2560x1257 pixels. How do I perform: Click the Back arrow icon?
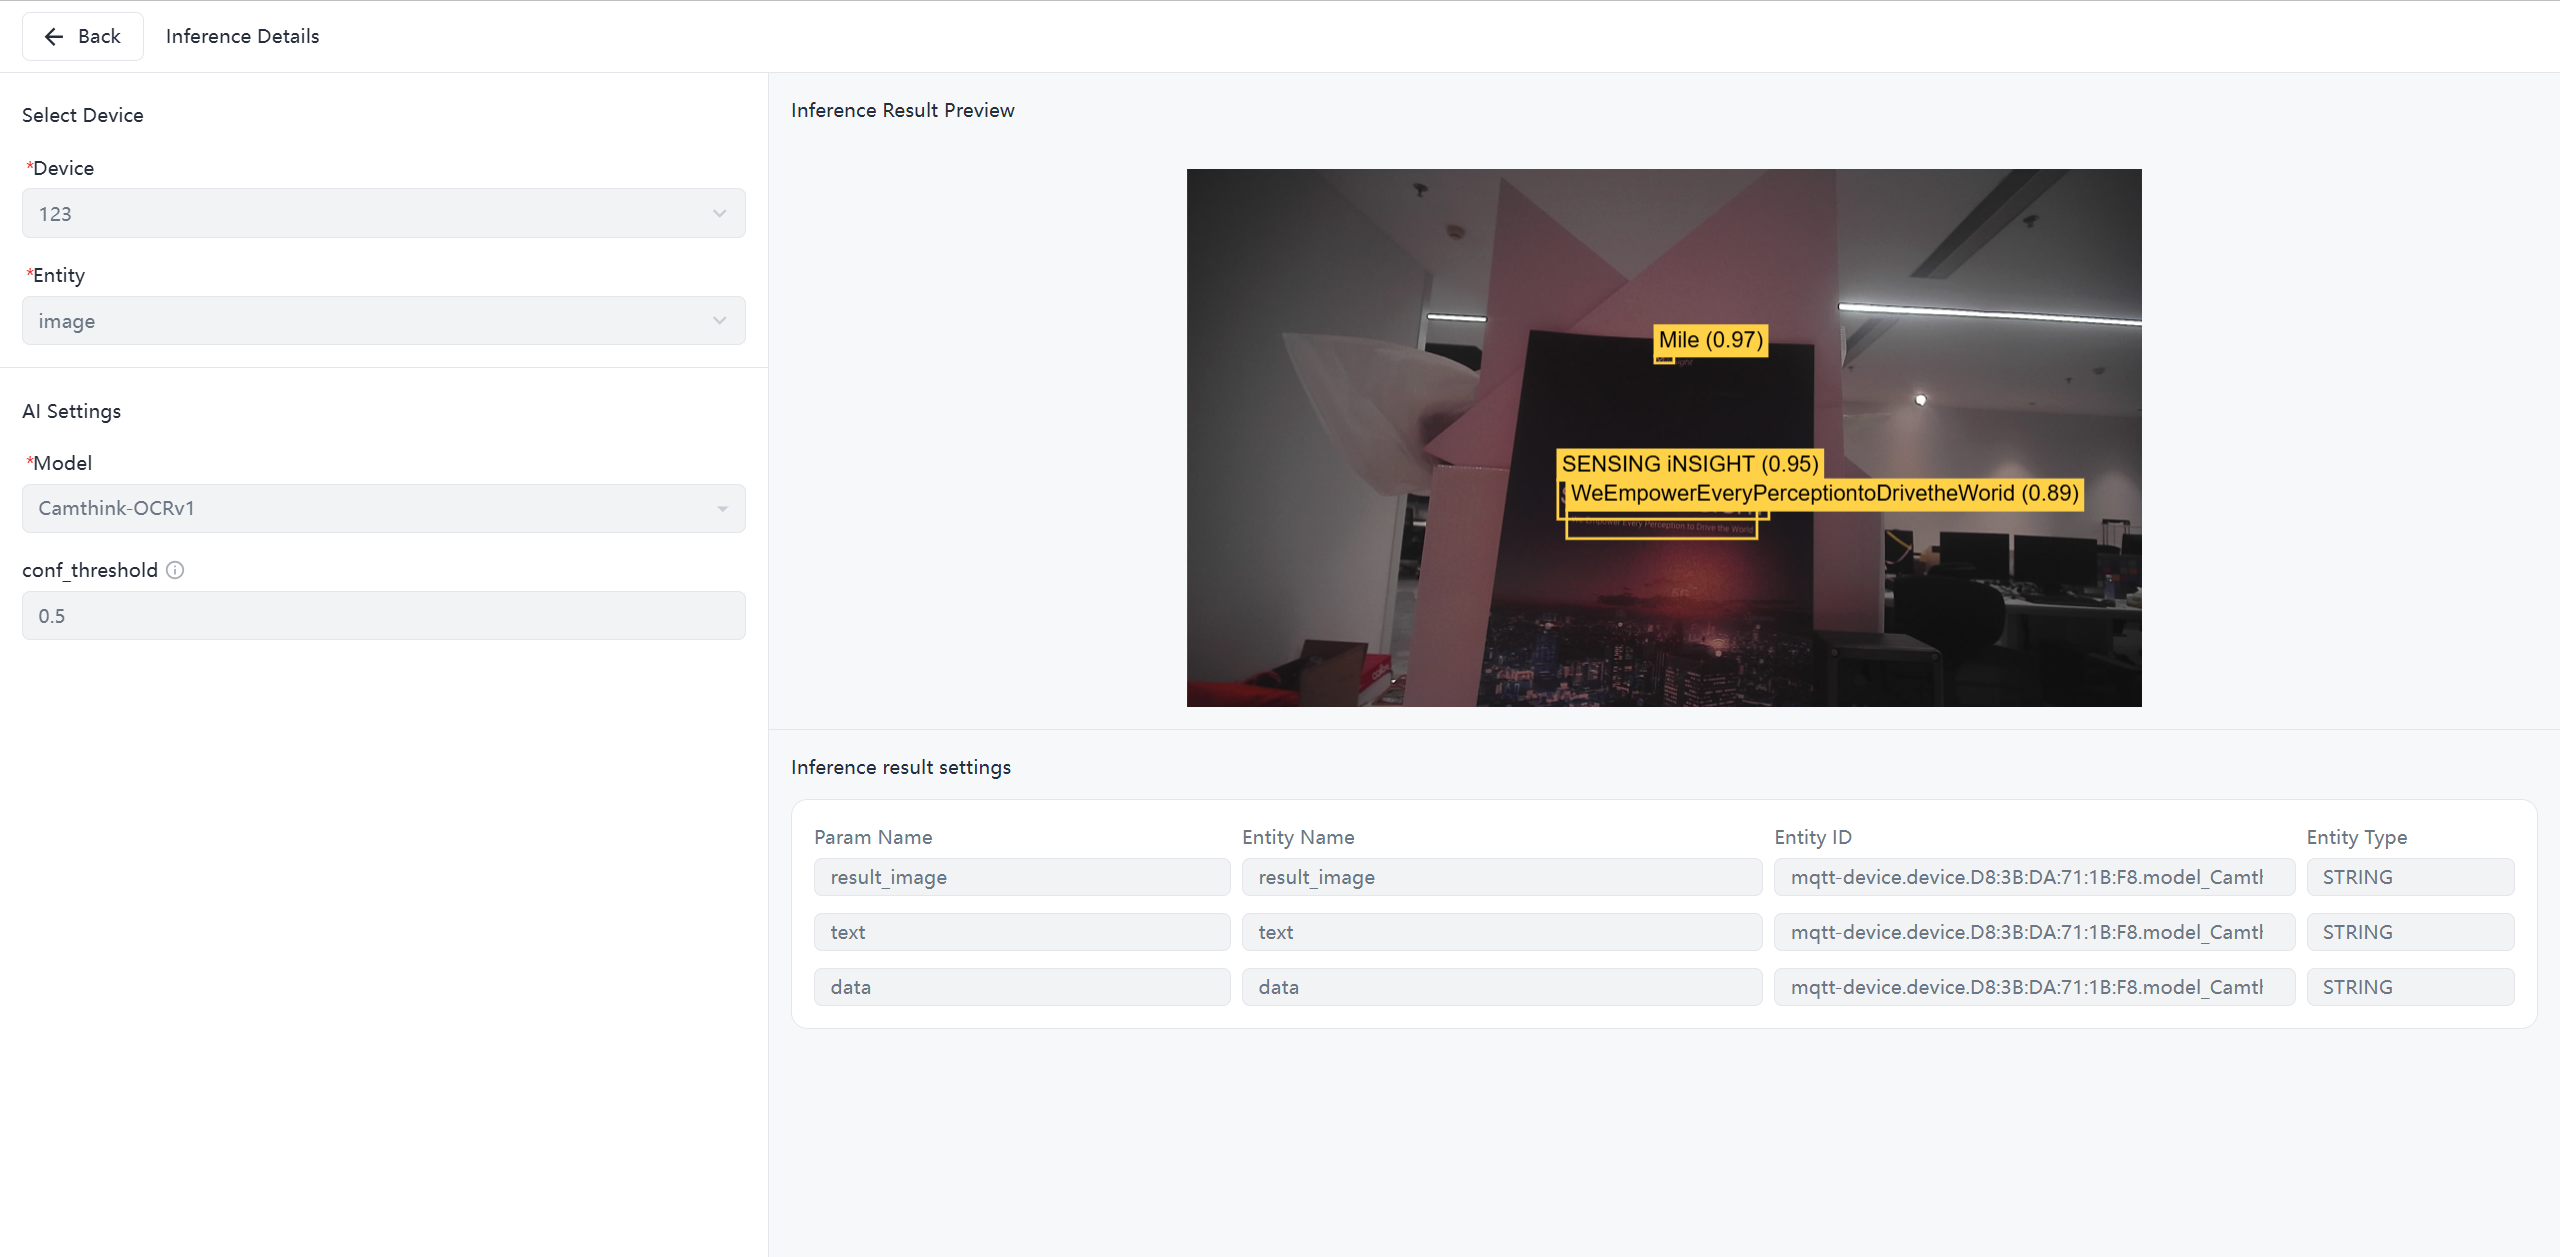tap(54, 37)
